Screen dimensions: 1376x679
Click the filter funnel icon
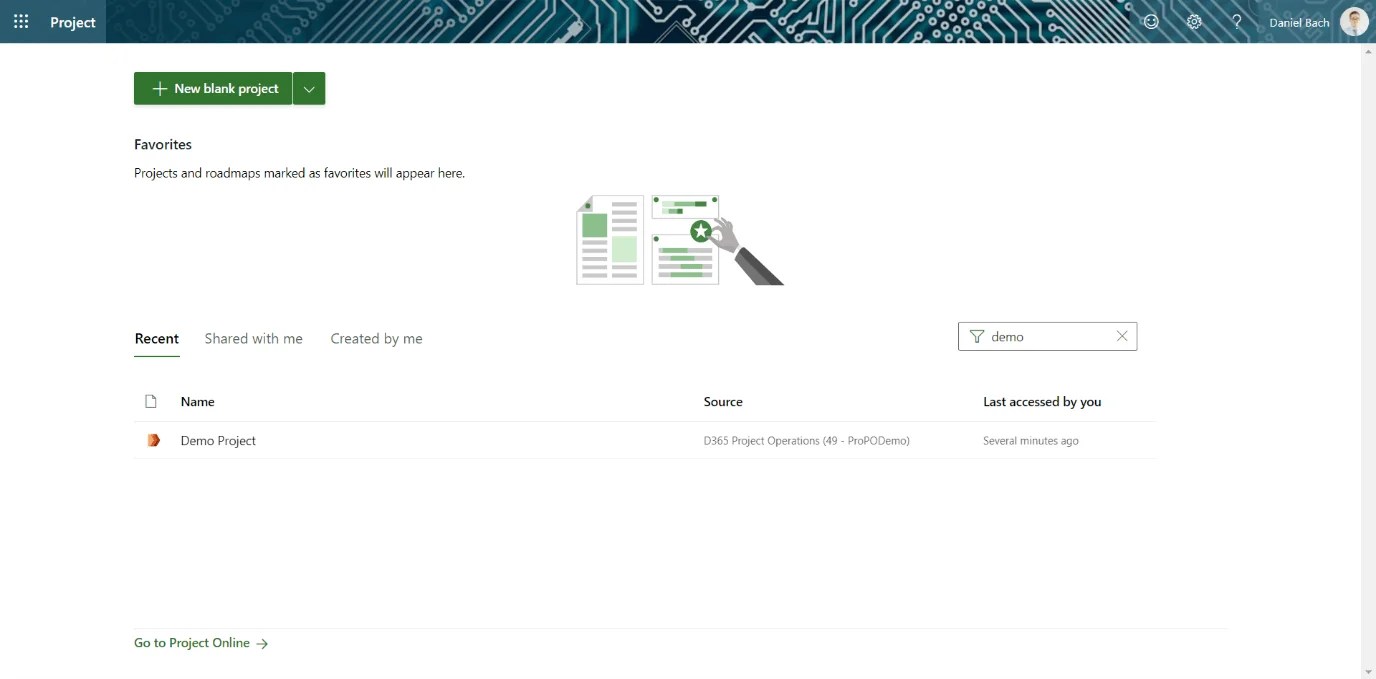(977, 337)
